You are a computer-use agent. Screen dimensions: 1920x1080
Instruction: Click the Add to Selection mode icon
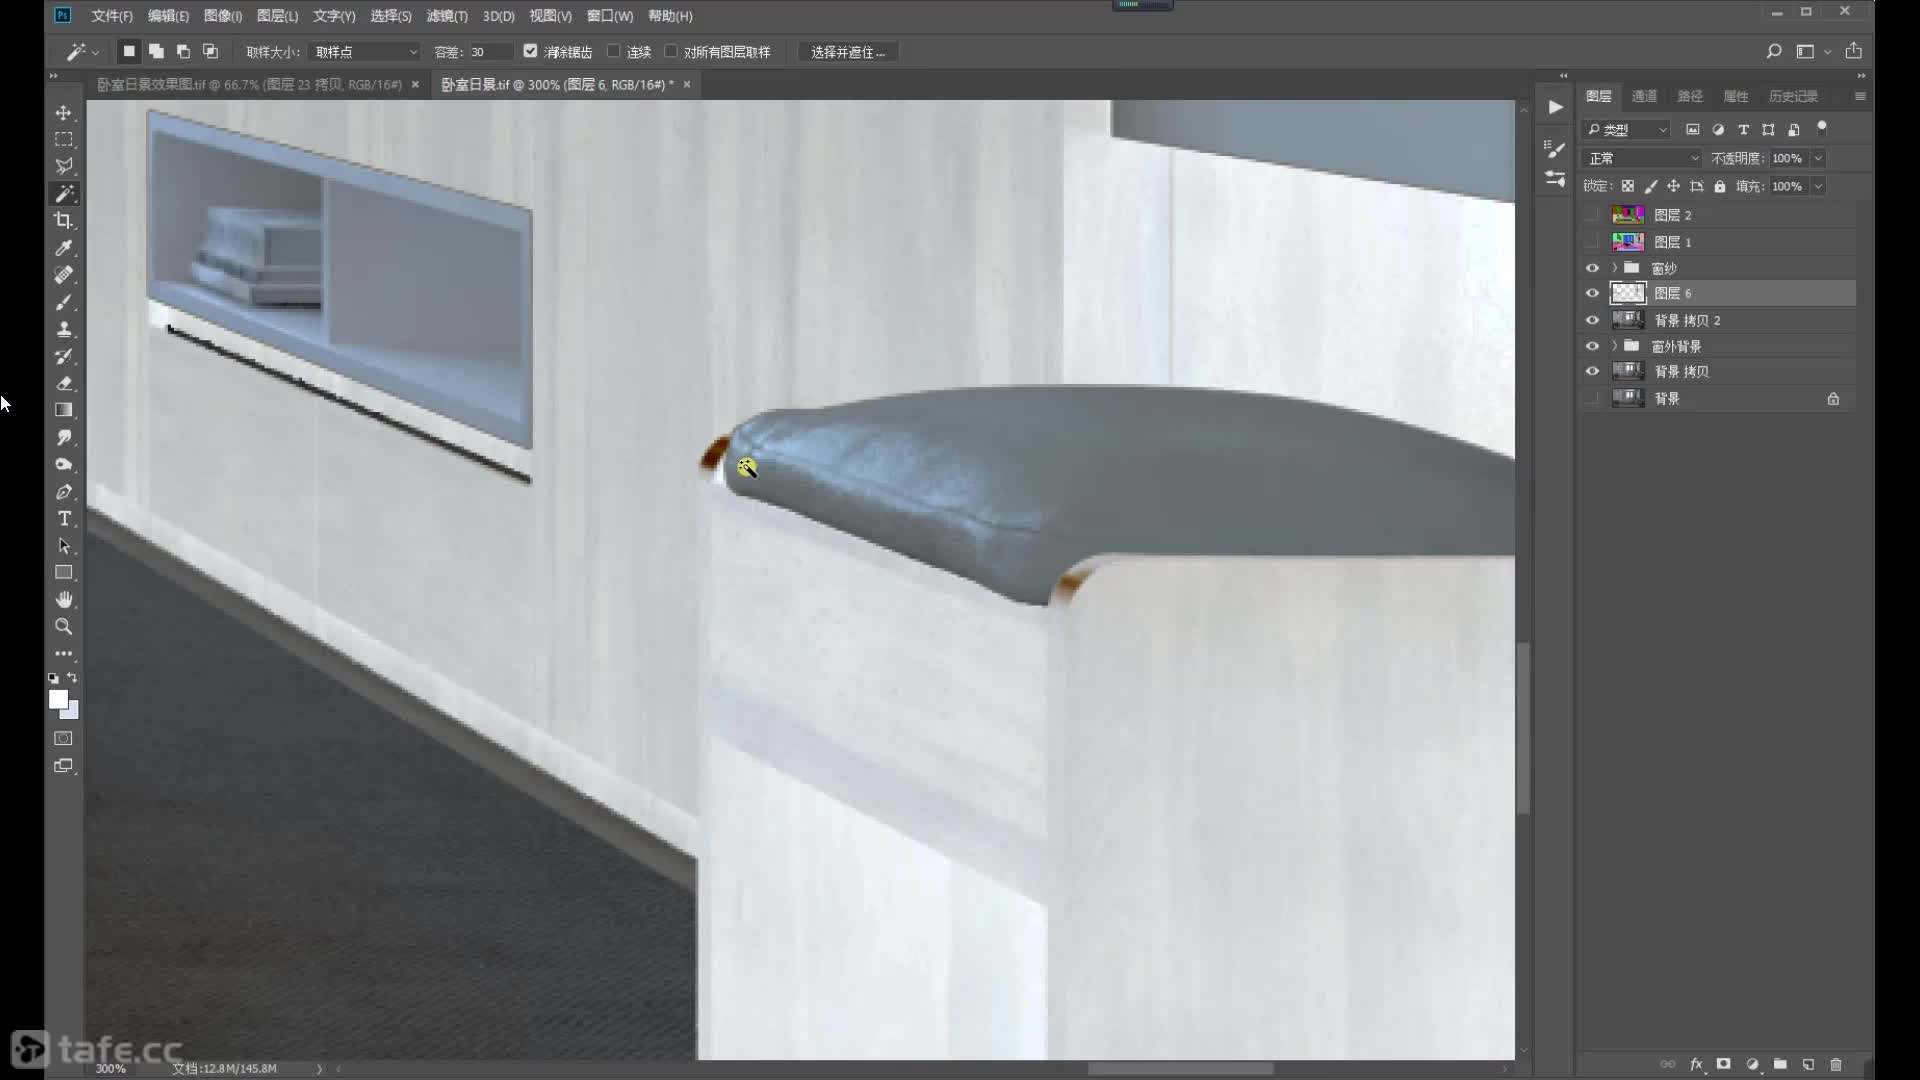pos(156,51)
